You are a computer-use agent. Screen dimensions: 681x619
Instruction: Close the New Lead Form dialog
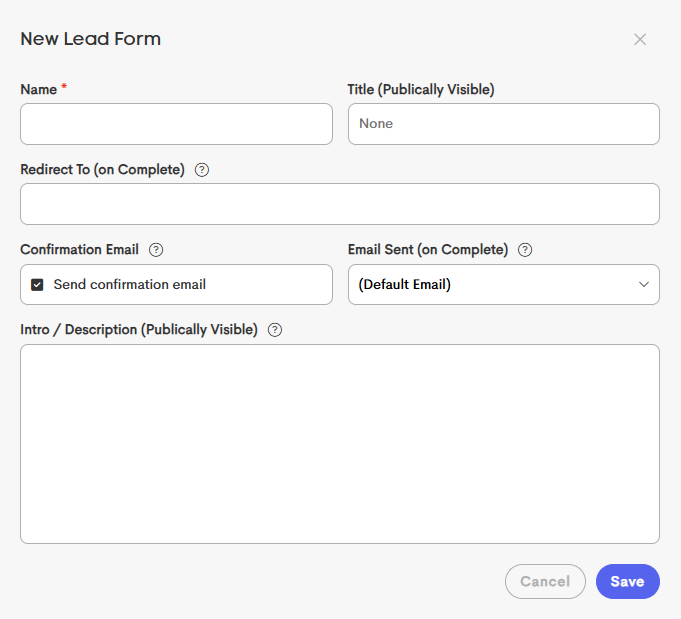tap(640, 40)
